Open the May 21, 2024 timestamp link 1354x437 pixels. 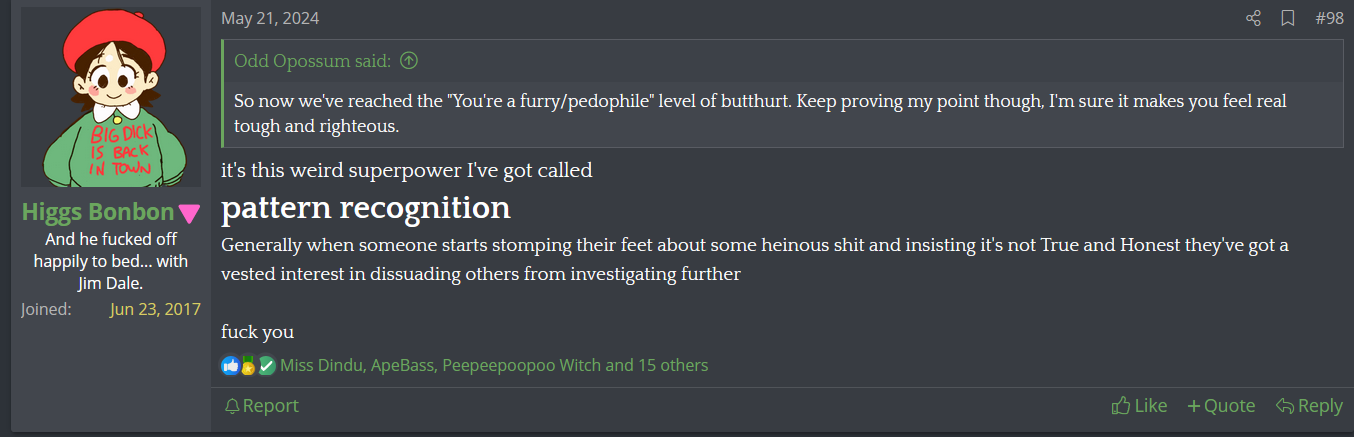[x=270, y=18]
